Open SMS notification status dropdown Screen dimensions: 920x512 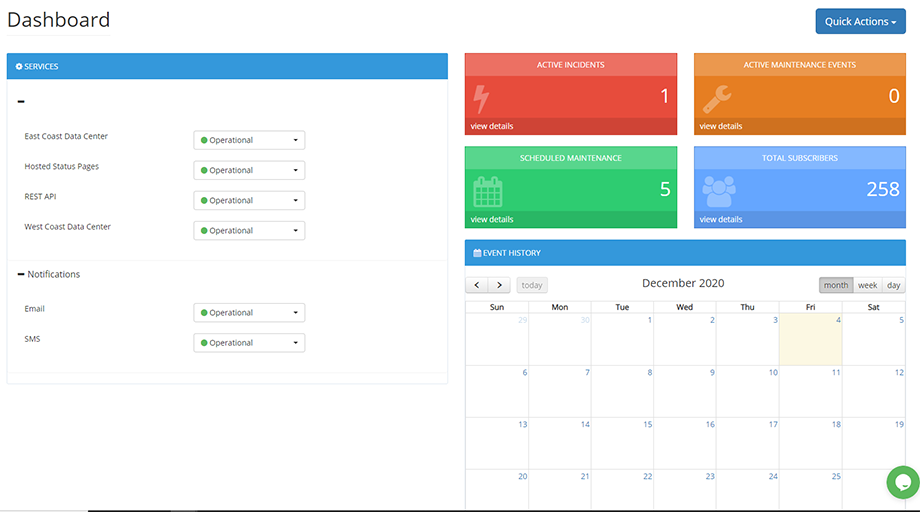(249, 343)
